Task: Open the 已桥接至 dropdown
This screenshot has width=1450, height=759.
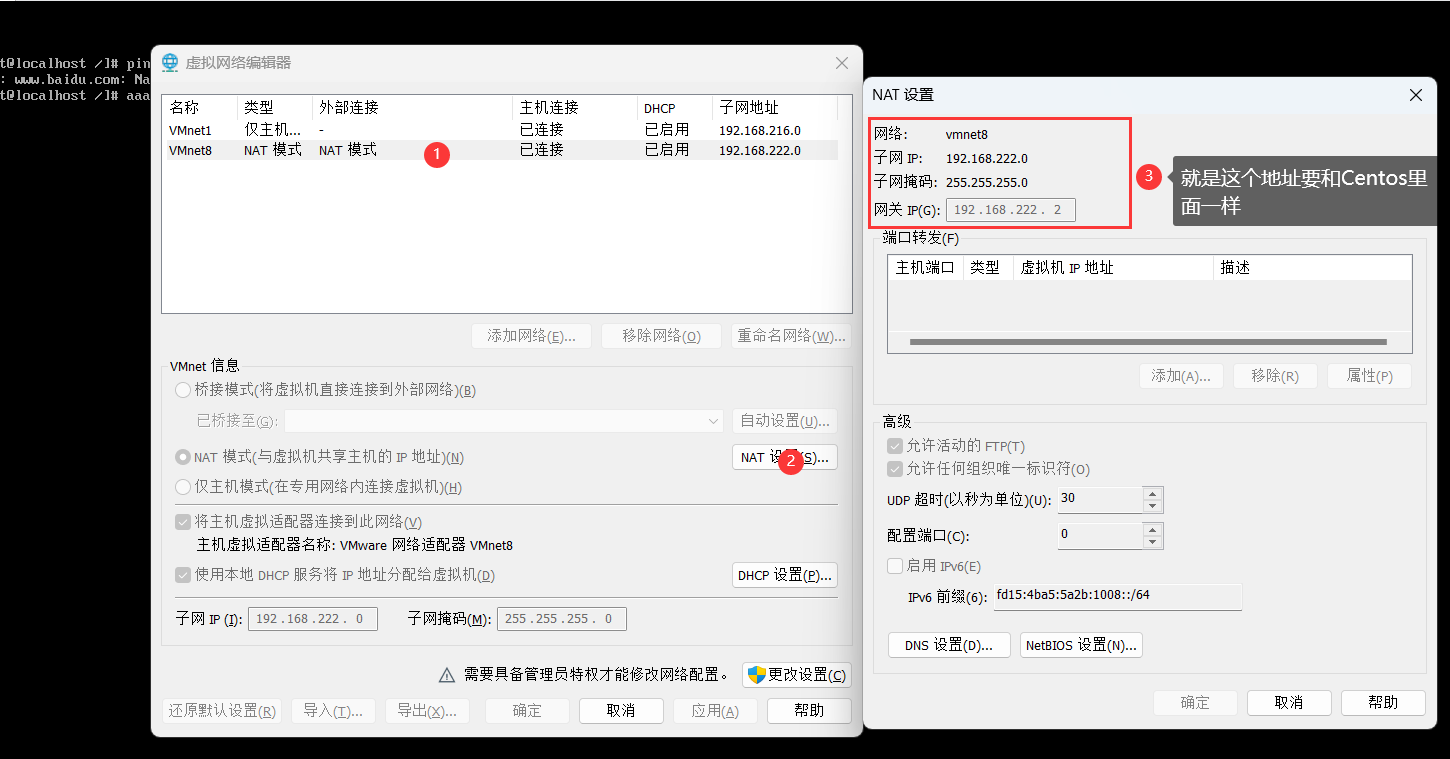Action: pyautogui.click(x=504, y=421)
